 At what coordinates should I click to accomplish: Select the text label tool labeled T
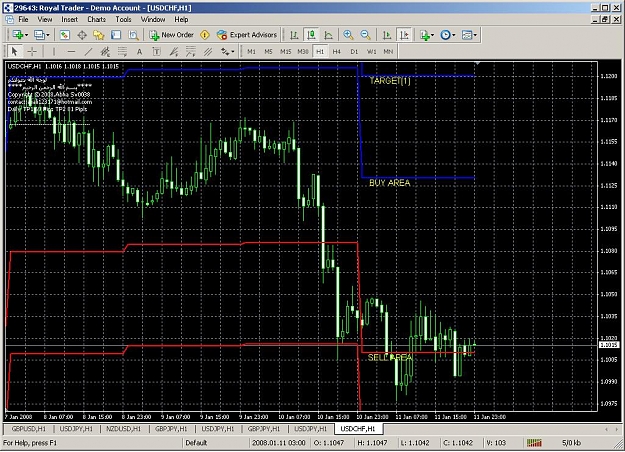click(x=157, y=51)
